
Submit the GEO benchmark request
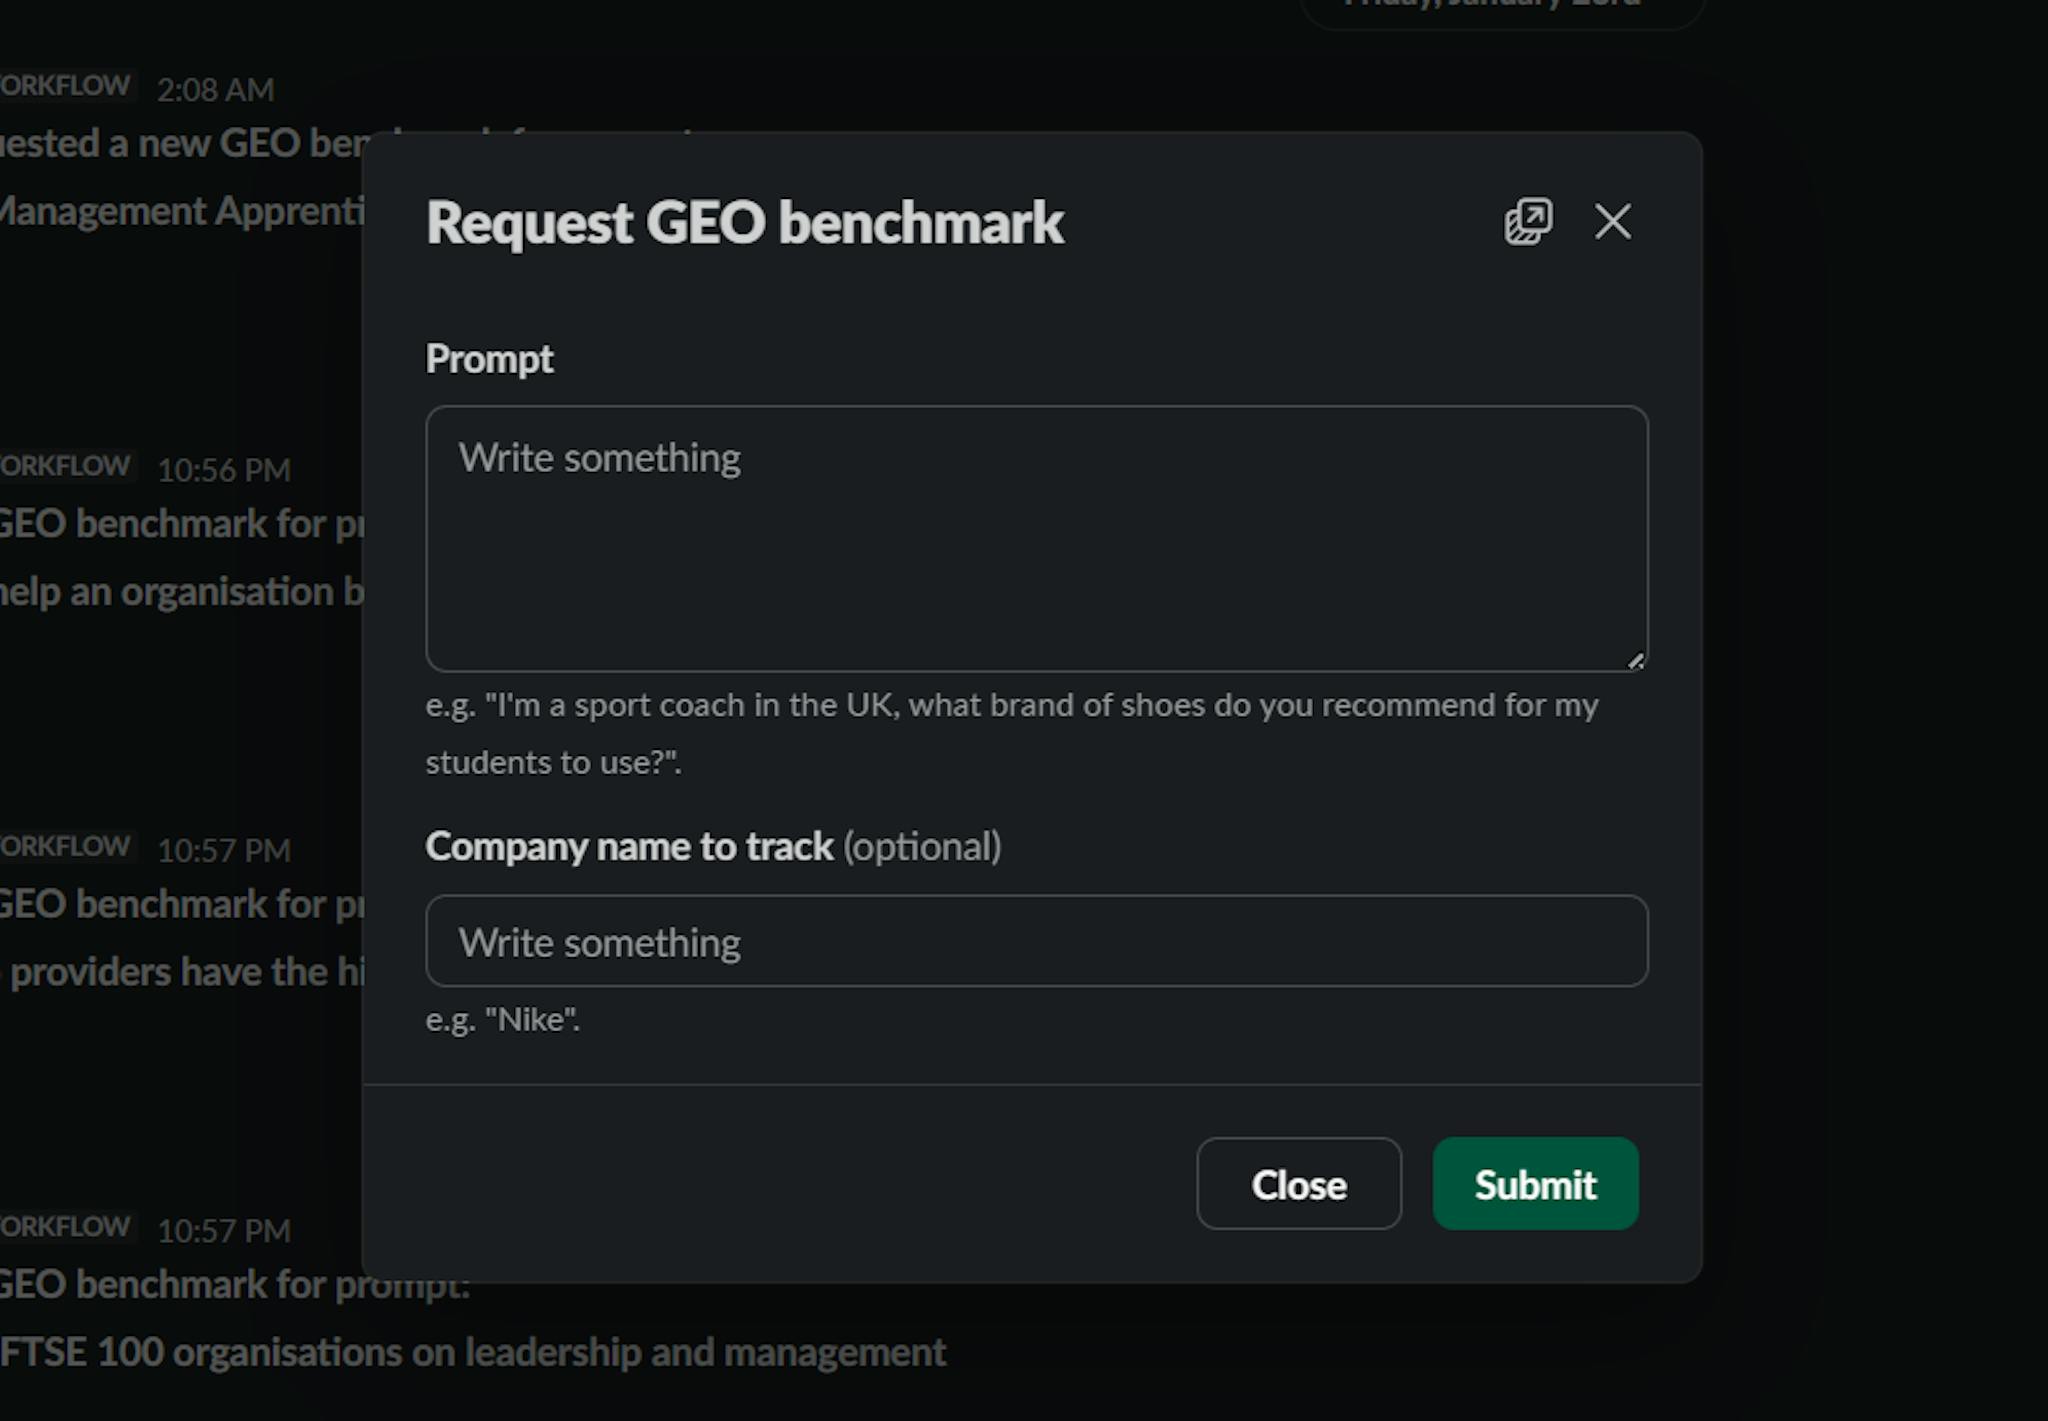(1534, 1185)
